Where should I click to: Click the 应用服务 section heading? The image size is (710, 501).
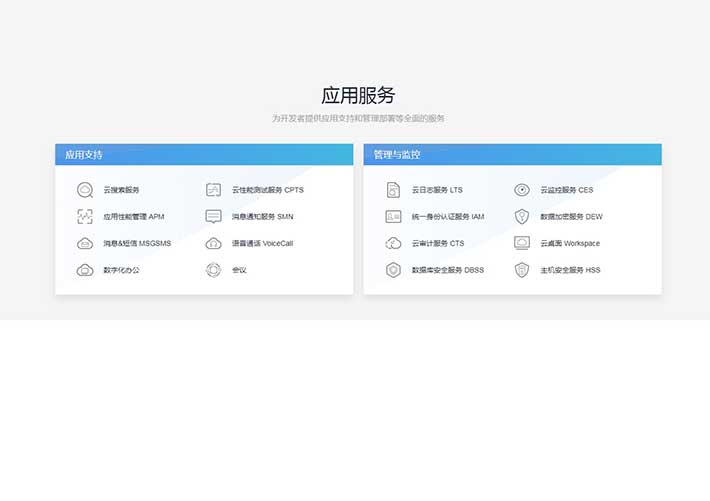click(x=357, y=95)
